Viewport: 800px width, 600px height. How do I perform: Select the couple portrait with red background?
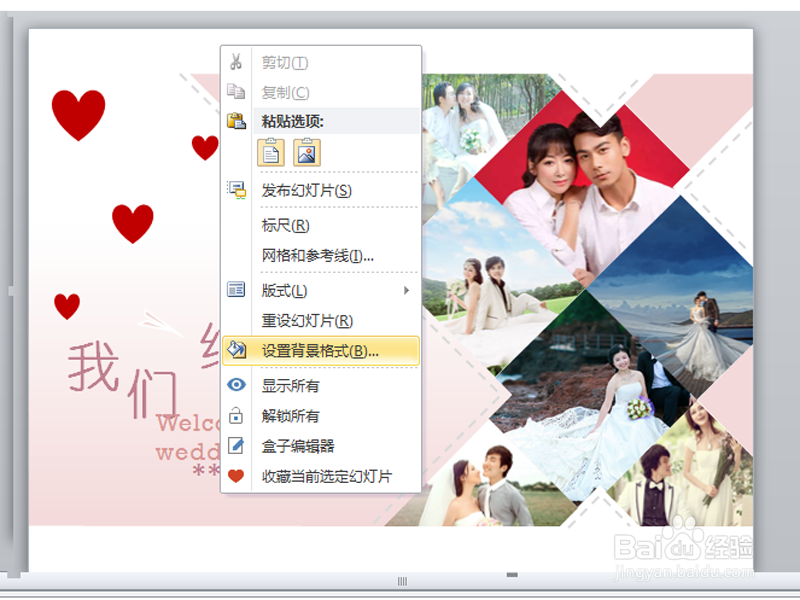click(582, 188)
